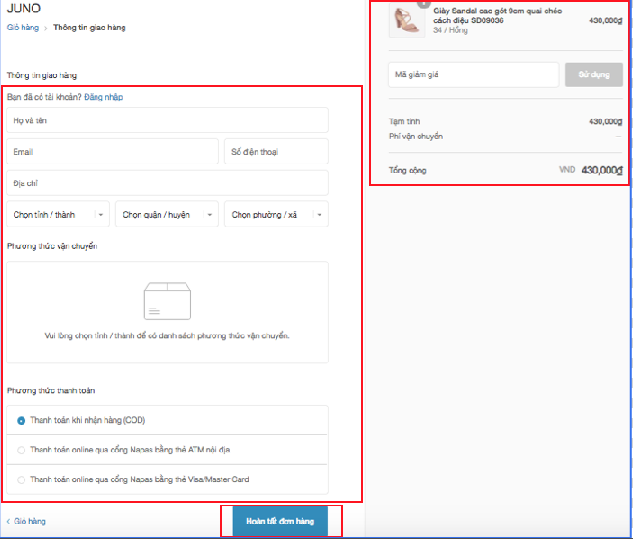The image size is (633, 539).
Task: Choose Napas ATM nội địa payment
Action: click(x=21, y=450)
